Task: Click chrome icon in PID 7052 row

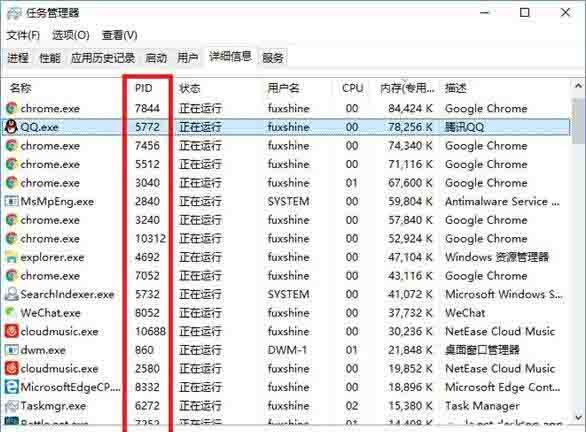Action: pyautogui.click(x=12, y=276)
